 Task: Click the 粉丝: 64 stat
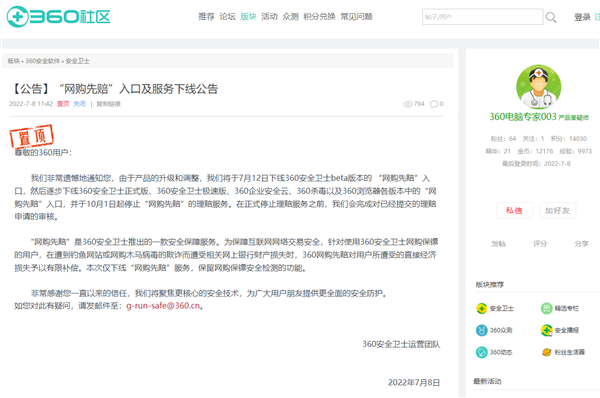[504, 139]
